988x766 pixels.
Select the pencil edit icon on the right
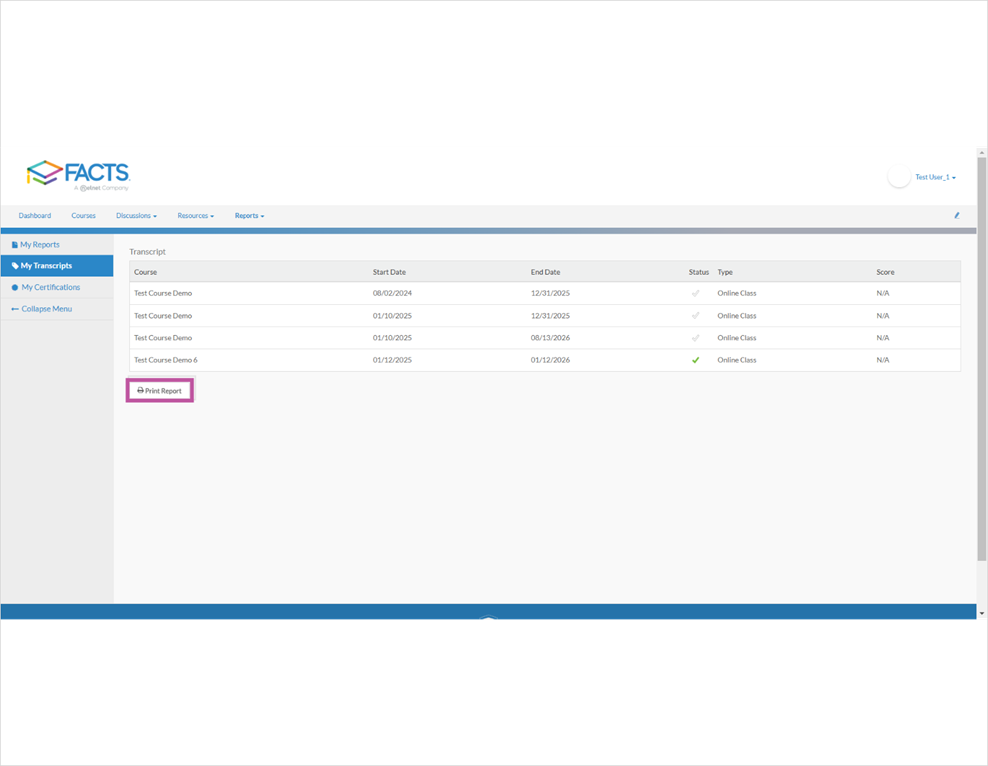click(956, 215)
